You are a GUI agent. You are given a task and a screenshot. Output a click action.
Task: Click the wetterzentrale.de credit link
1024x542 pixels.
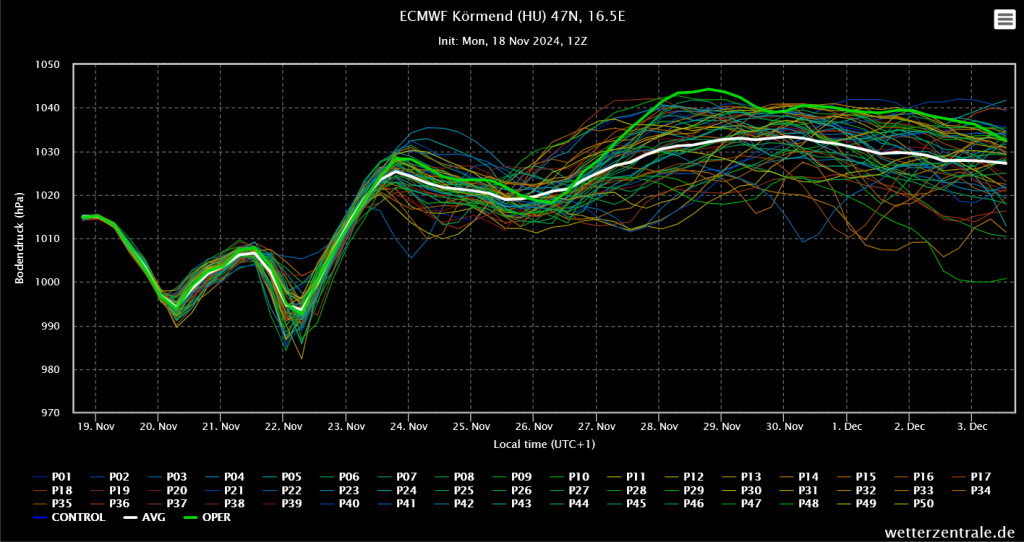[949, 532]
